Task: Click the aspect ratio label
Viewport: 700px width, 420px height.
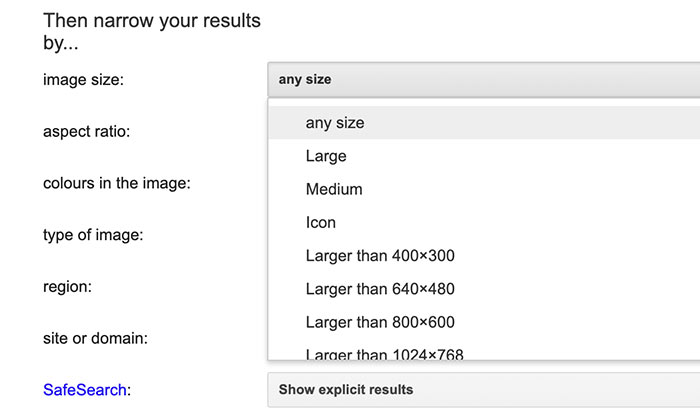Action: point(87,131)
